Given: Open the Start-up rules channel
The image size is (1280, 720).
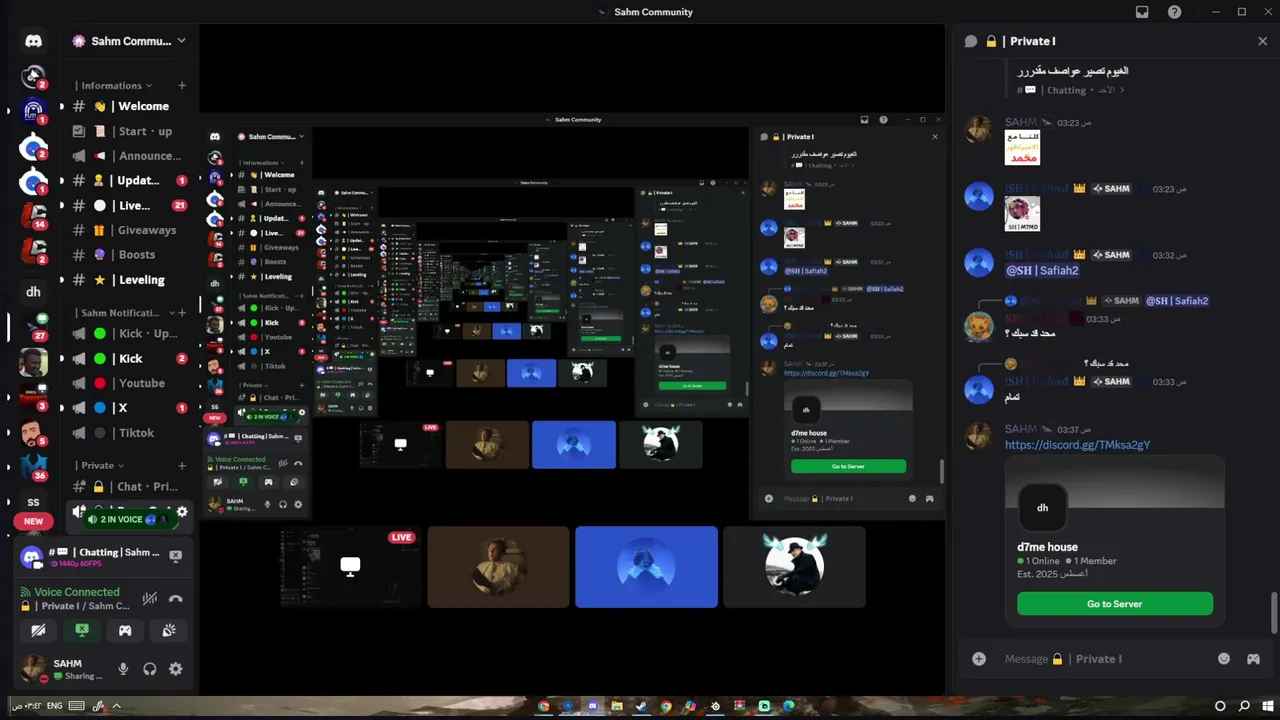Looking at the screenshot, I should point(130,131).
